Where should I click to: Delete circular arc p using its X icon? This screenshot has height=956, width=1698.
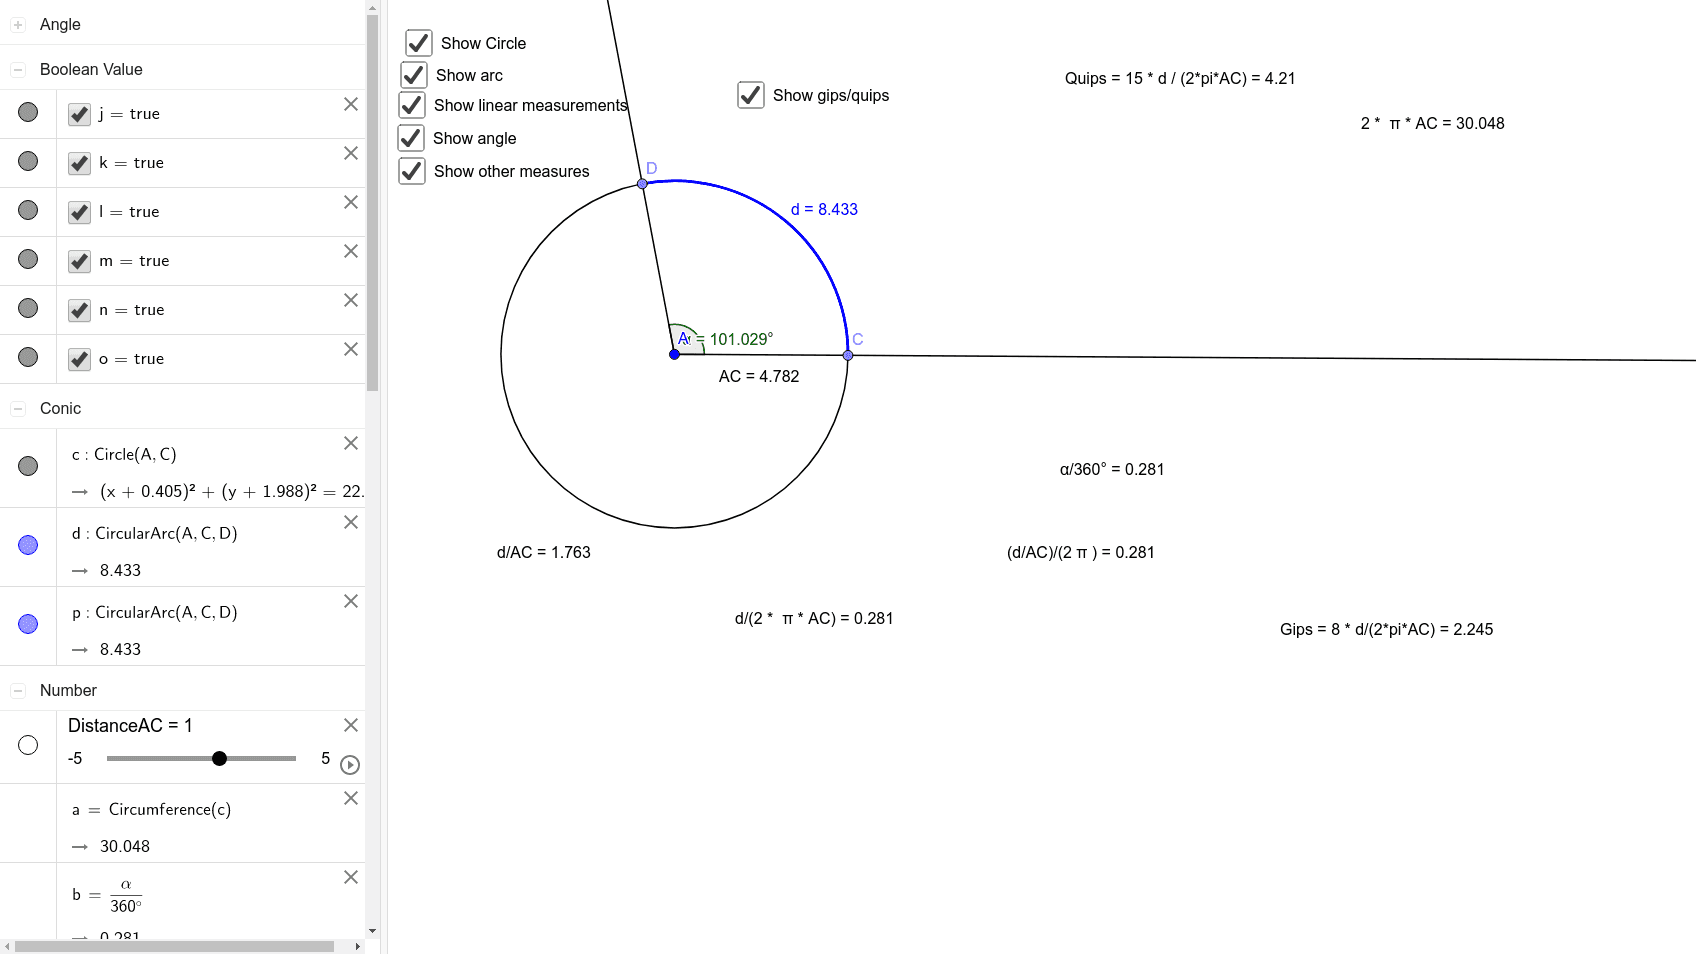point(350,601)
